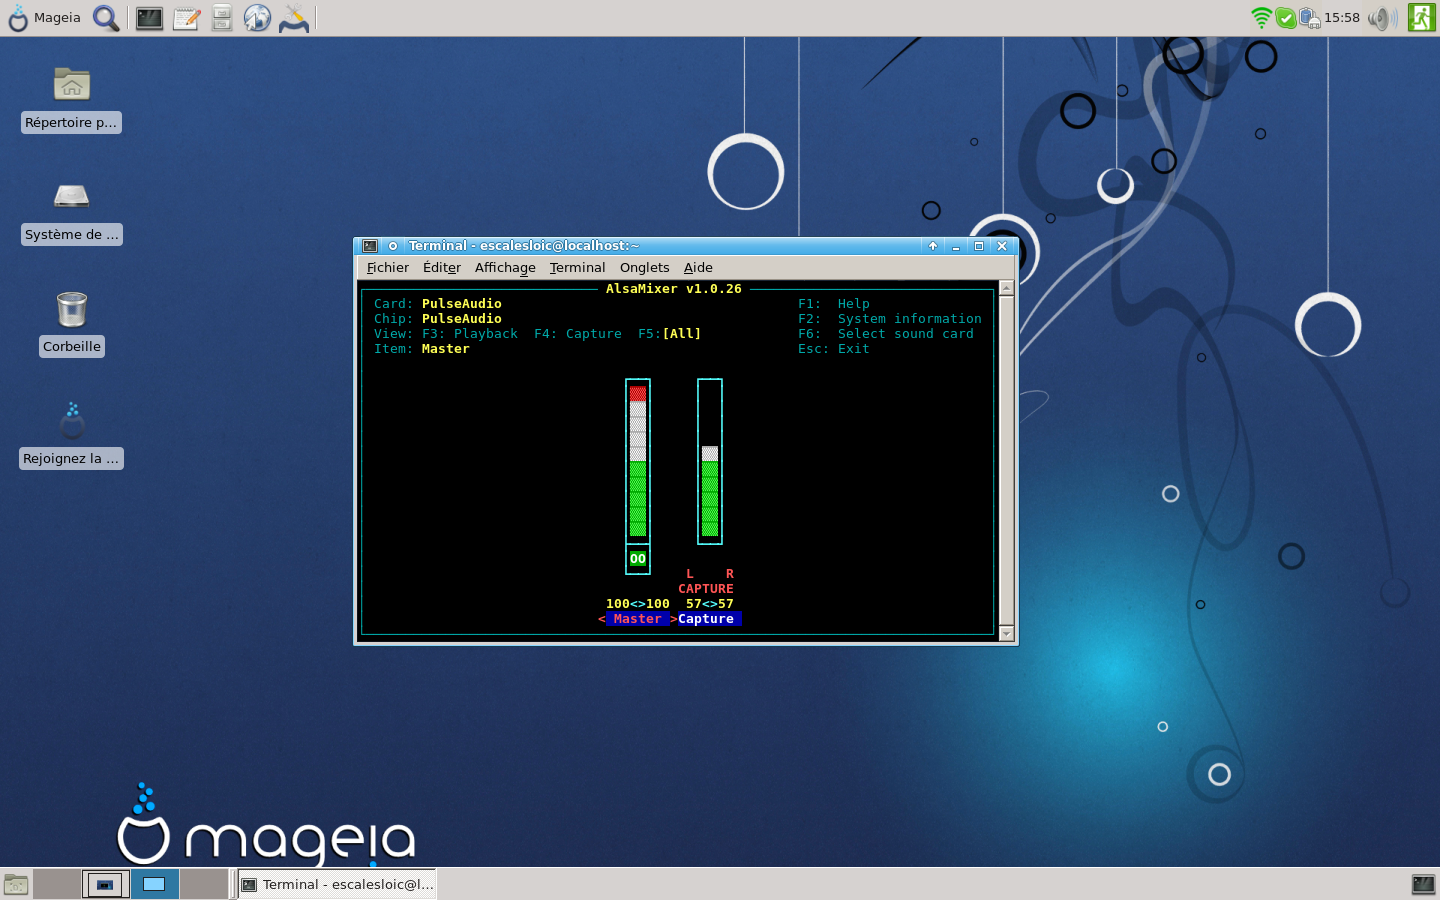
Task: Click the Terminal vertical scrollbar track
Action: (x=1007, y=461)
